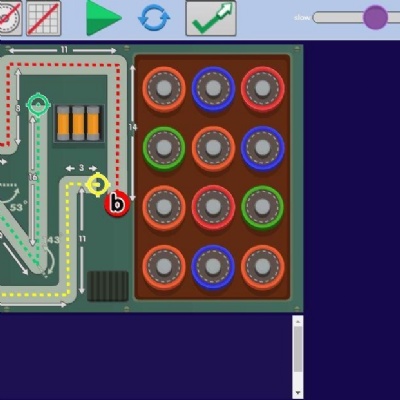
Task: Toggle the crossed-out grid icon
Action: coord(44,18)
